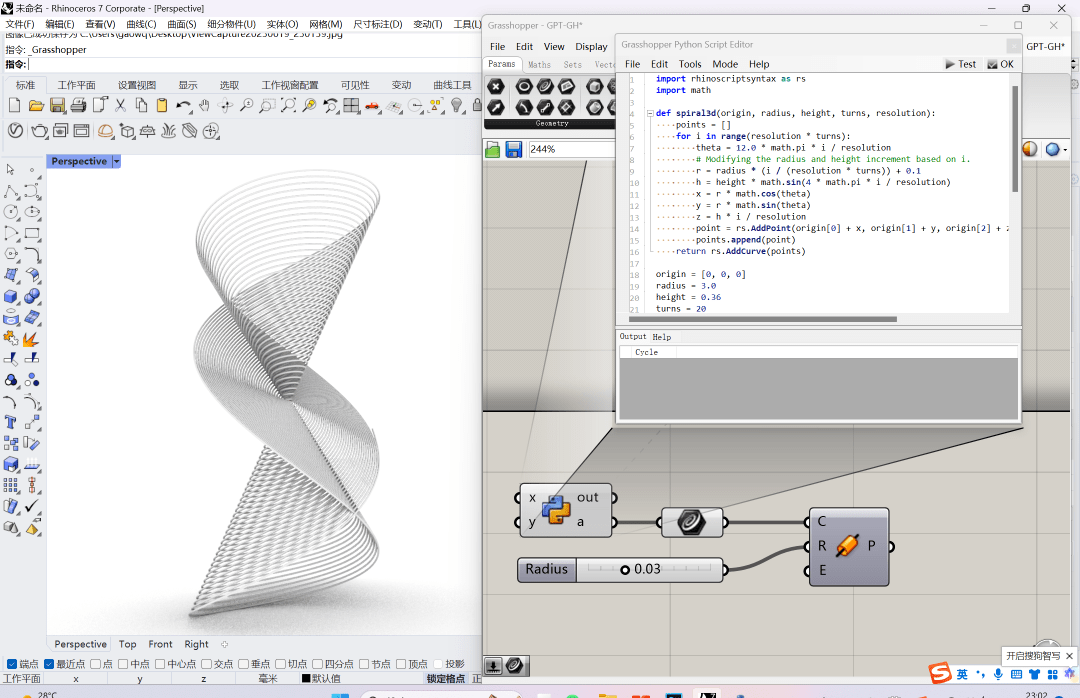Click the Radius slider knob at 0.03
Viewport: 1080px width, 698px height.
[625, 570]
